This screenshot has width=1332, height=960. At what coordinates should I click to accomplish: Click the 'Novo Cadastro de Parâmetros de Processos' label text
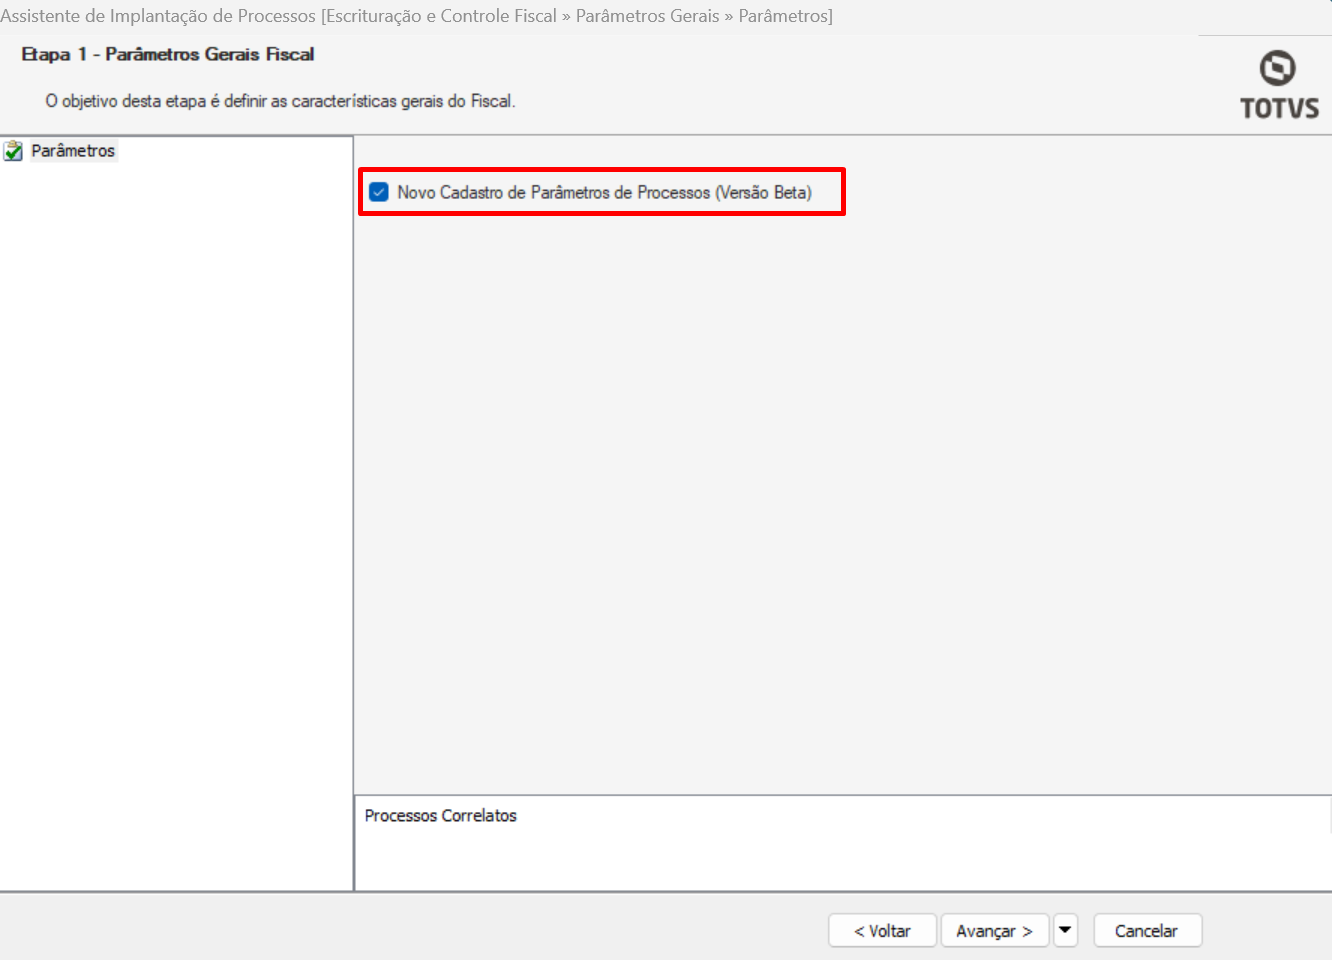pyautogui.click(x=604, y=192)
